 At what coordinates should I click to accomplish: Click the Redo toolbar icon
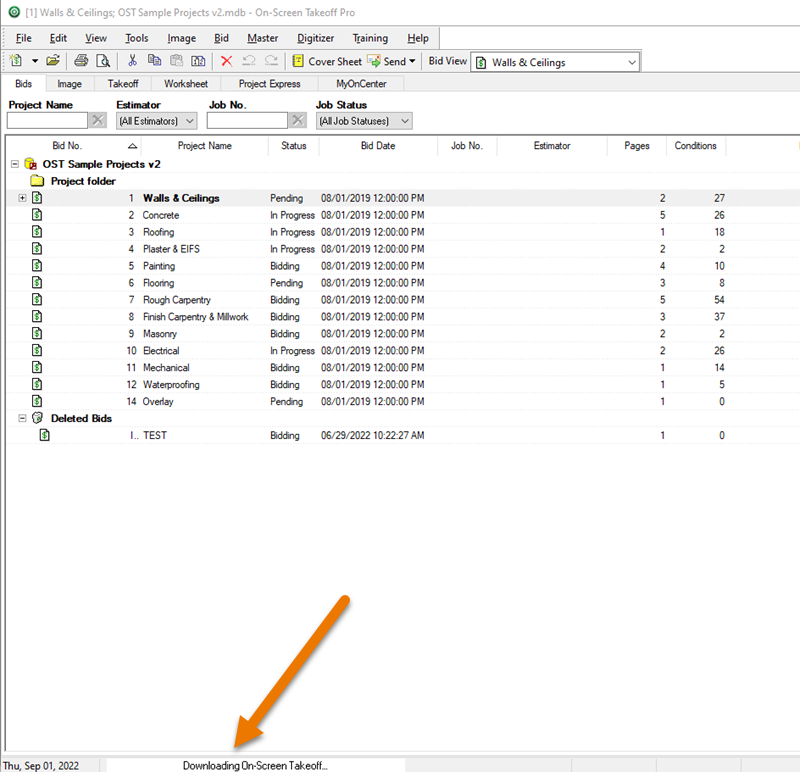pos(271,61)
